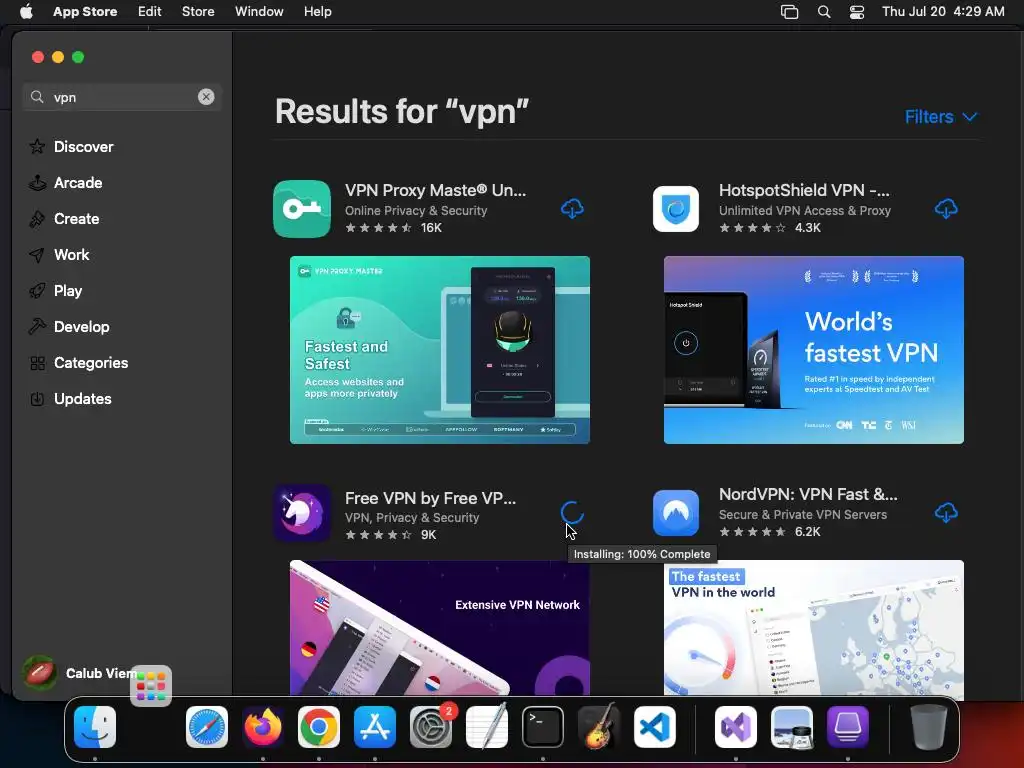
Task: Open Apple Configurator from the Dock
Action: tap(848, 727)
